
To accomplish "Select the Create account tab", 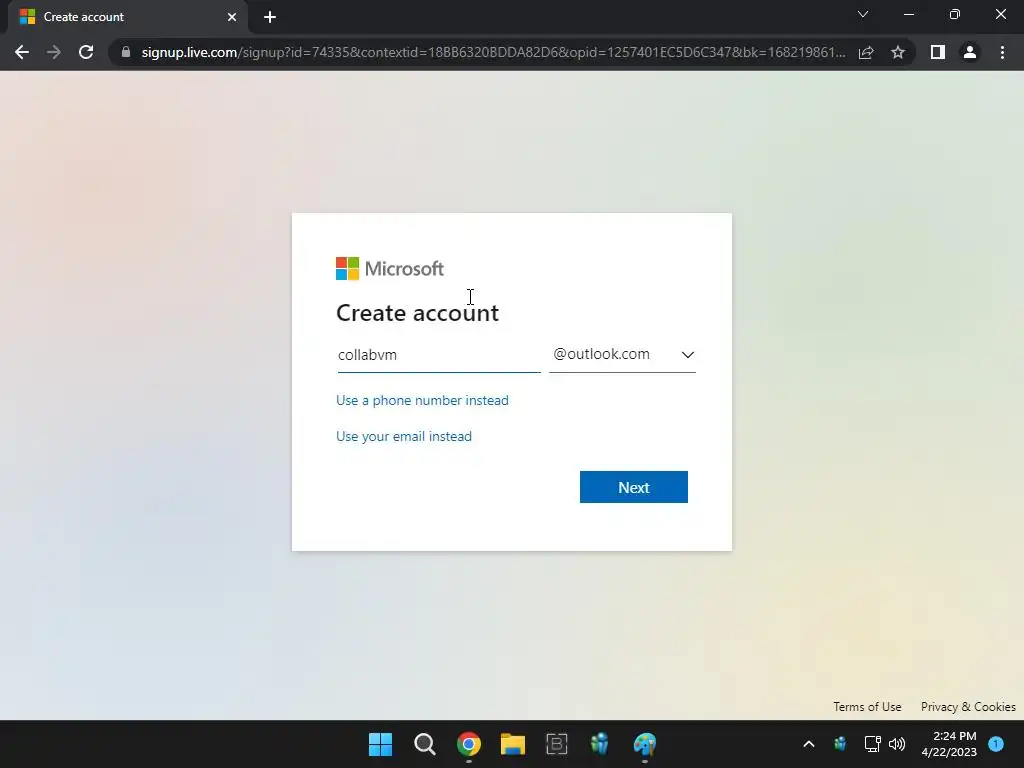I will tap(127, 17).
